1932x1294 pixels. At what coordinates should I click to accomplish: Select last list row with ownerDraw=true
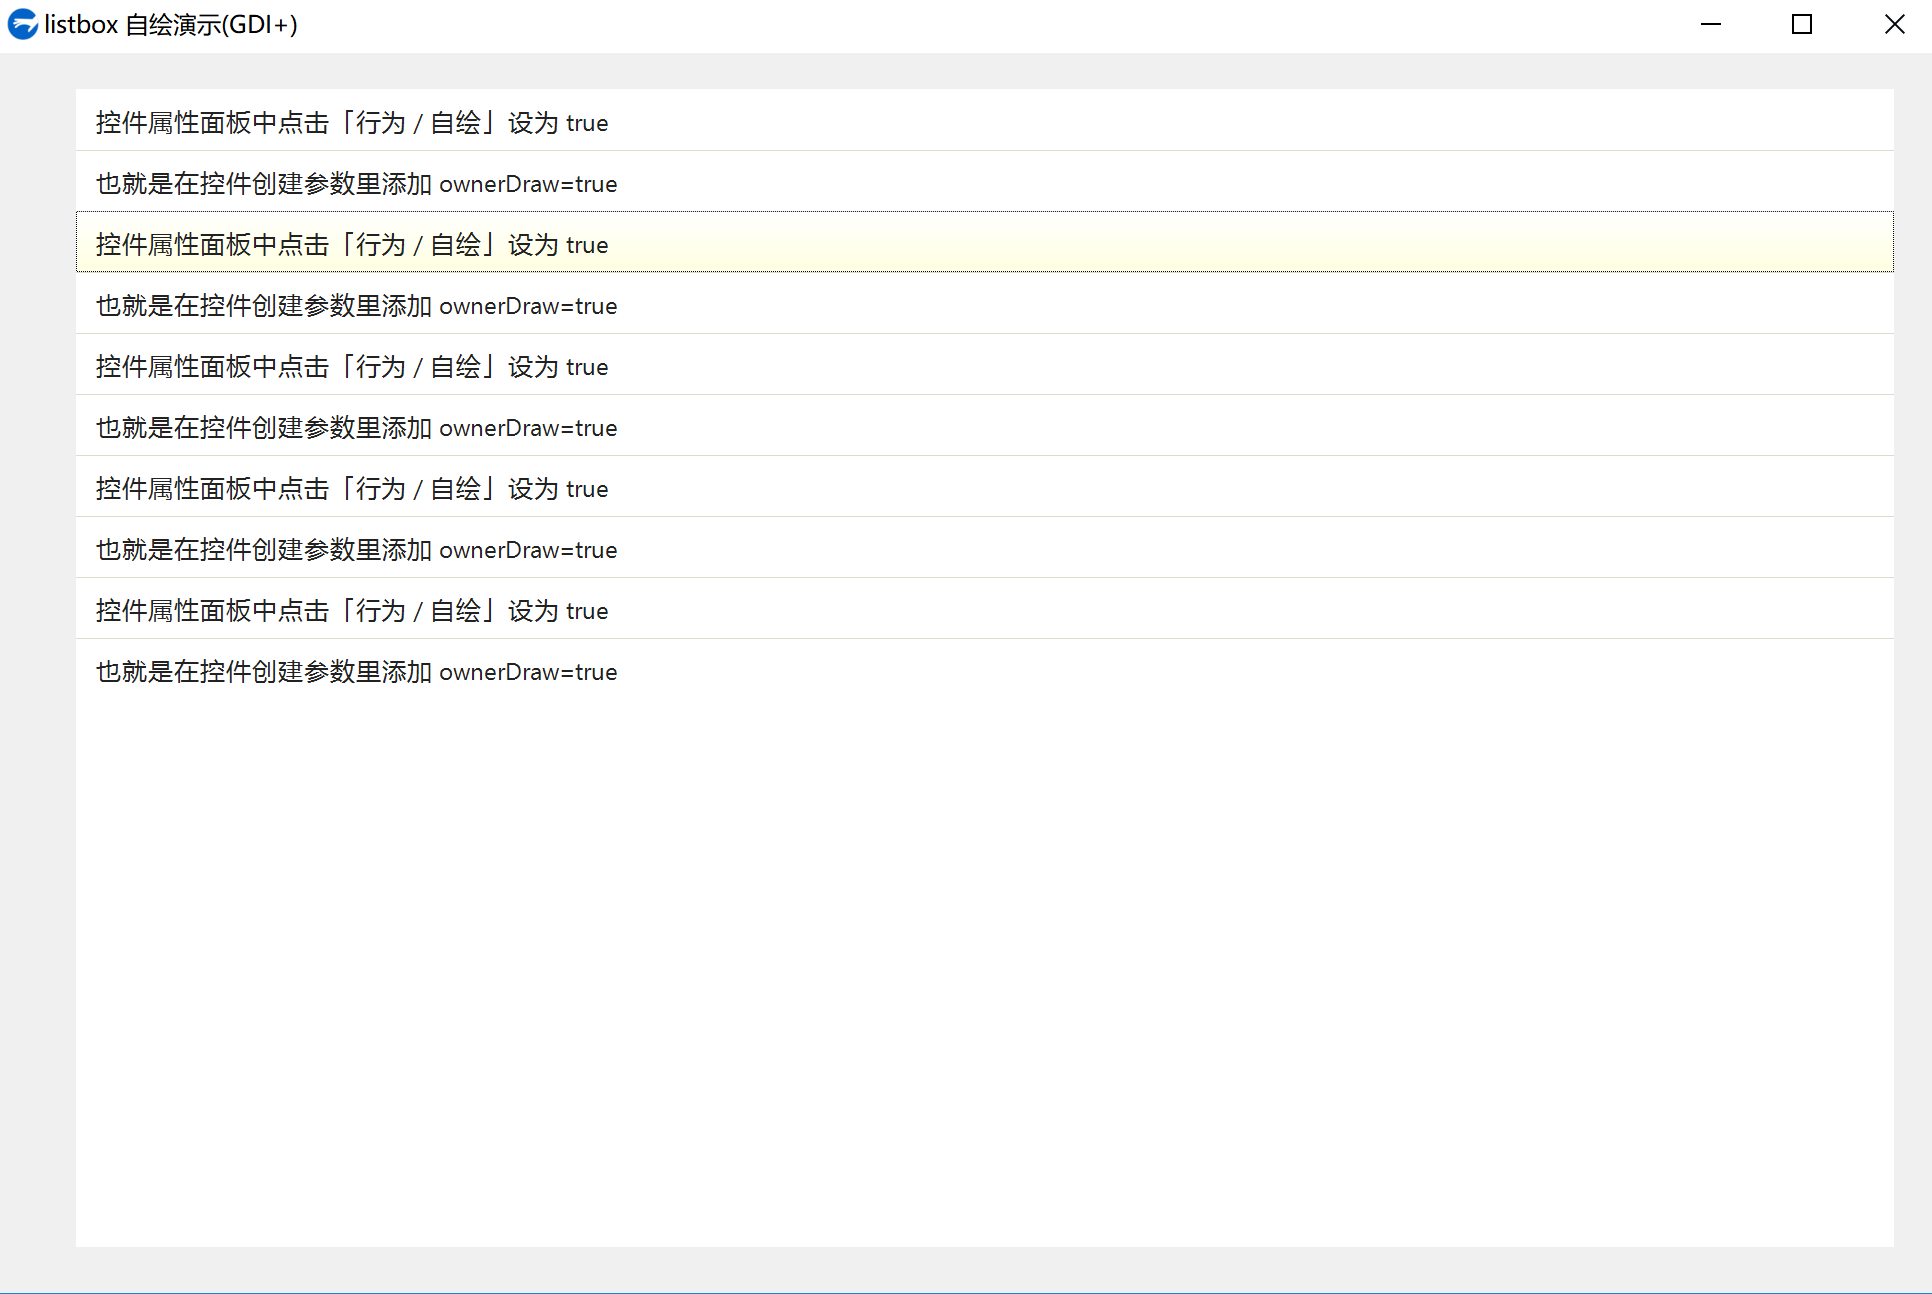tap(984, 669)
